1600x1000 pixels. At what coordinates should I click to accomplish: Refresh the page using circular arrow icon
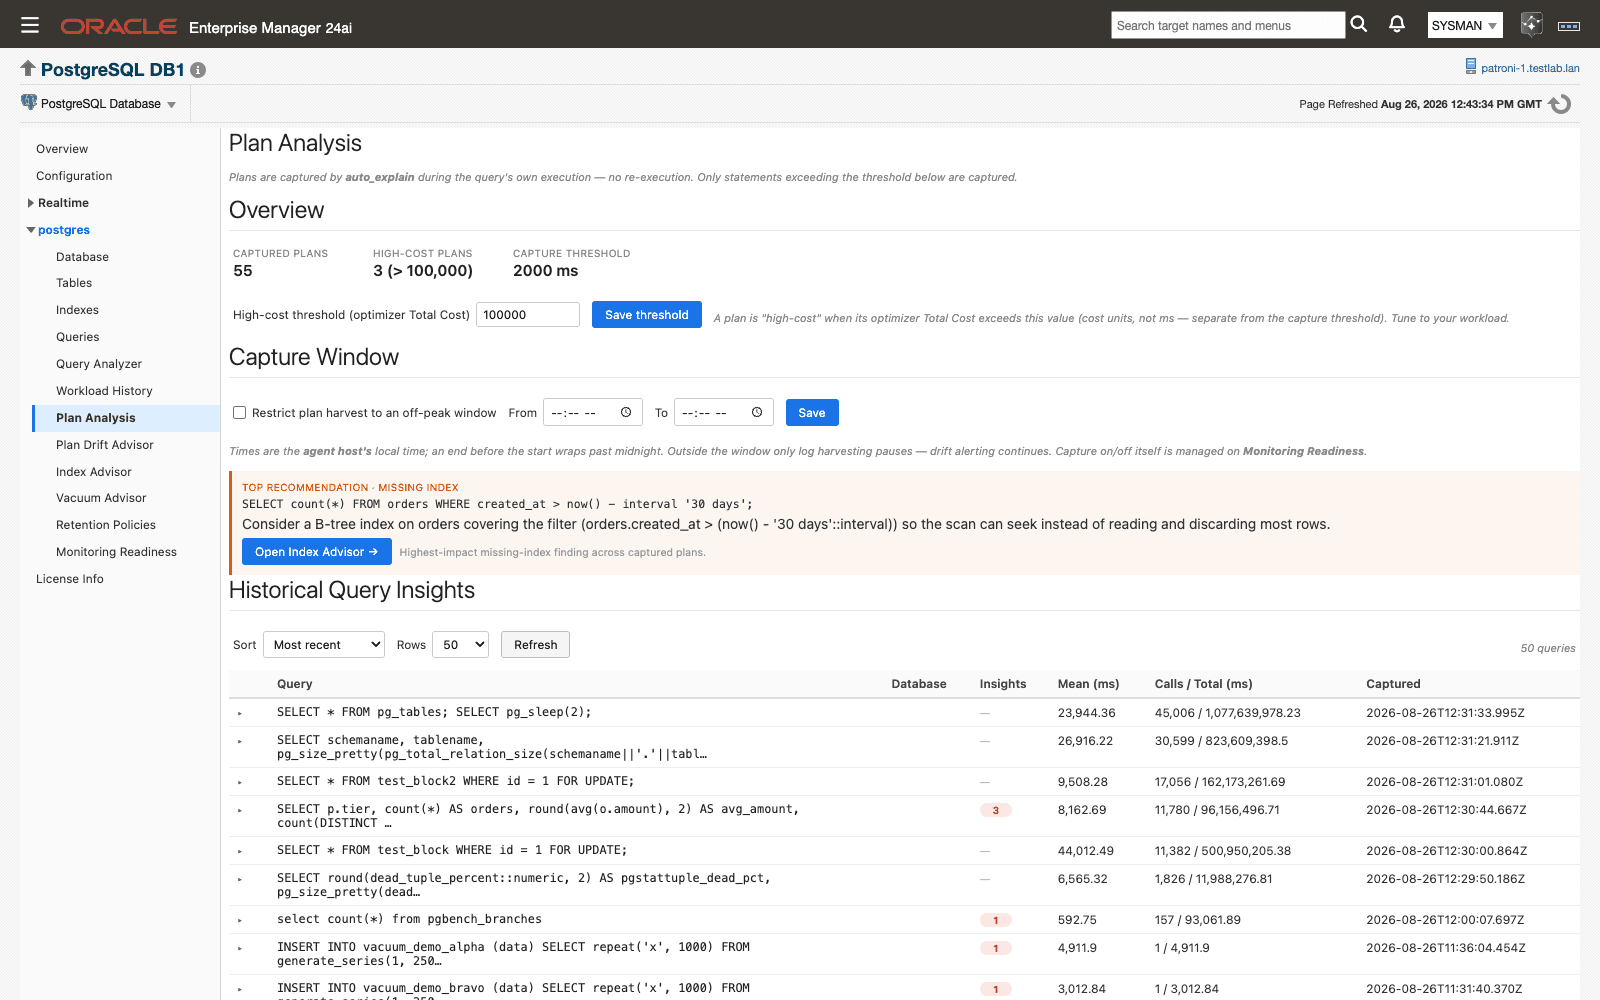coord(1560,104)
